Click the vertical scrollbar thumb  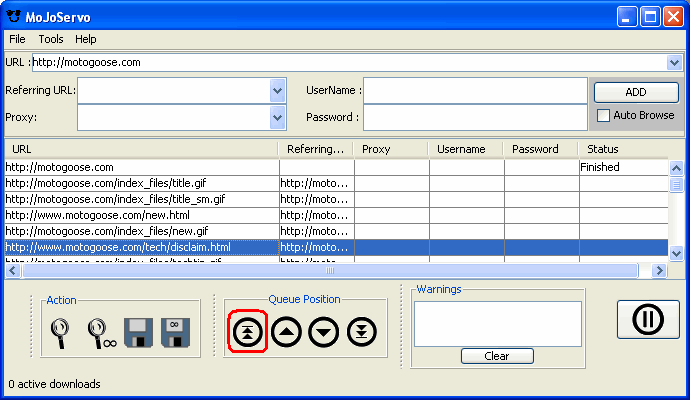(676, 184)
